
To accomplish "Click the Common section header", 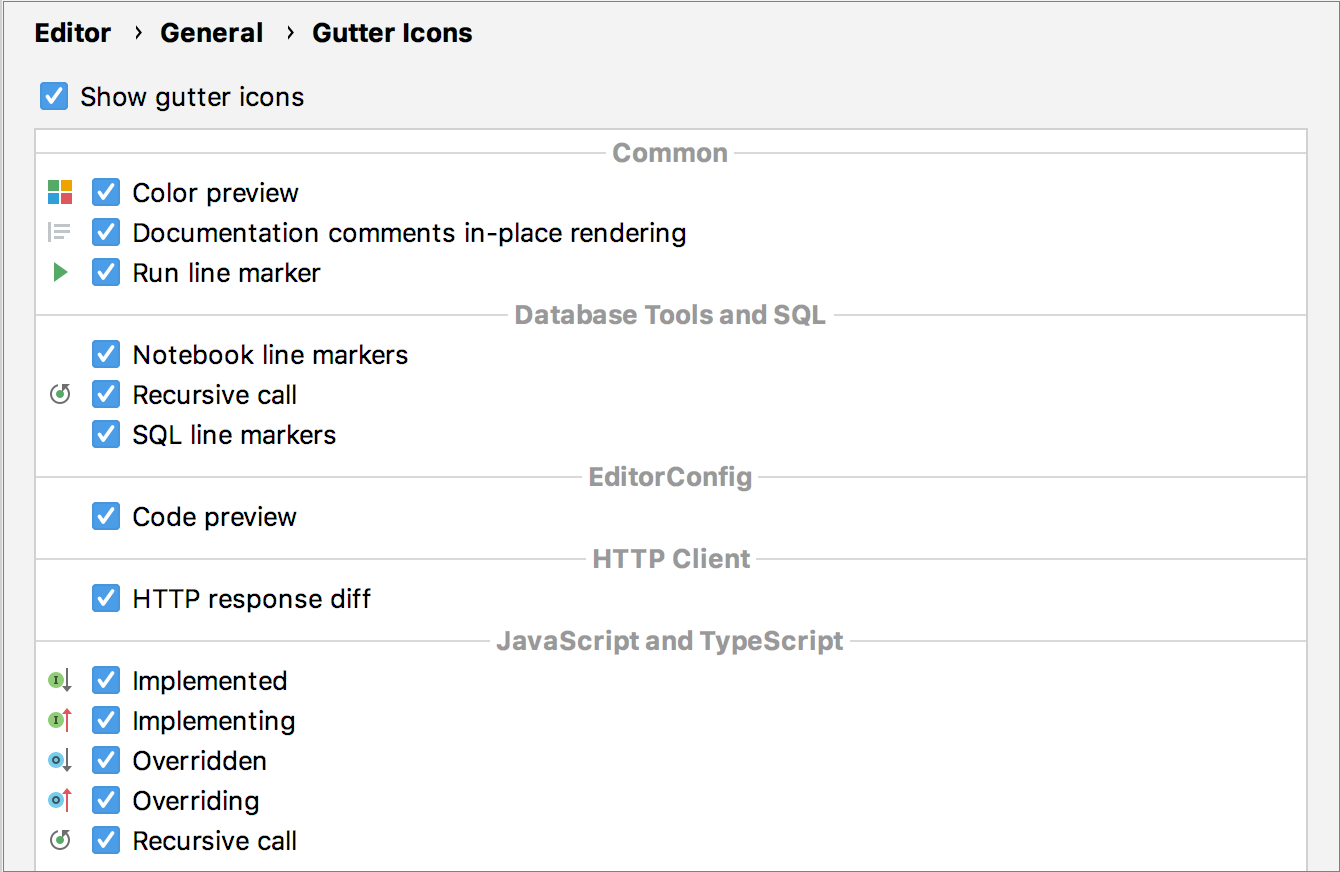I will point(669,152).
